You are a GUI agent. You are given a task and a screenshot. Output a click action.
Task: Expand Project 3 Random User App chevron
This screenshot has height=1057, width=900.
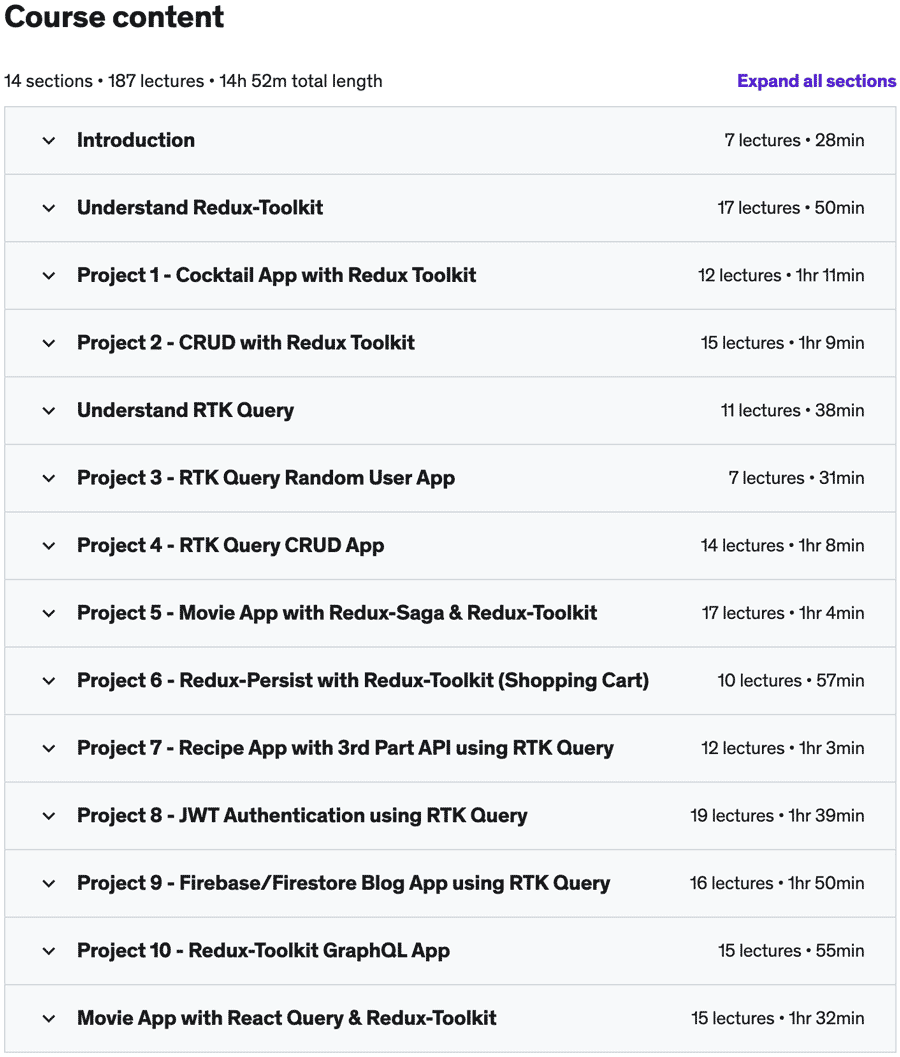click(x=49, y=479)
